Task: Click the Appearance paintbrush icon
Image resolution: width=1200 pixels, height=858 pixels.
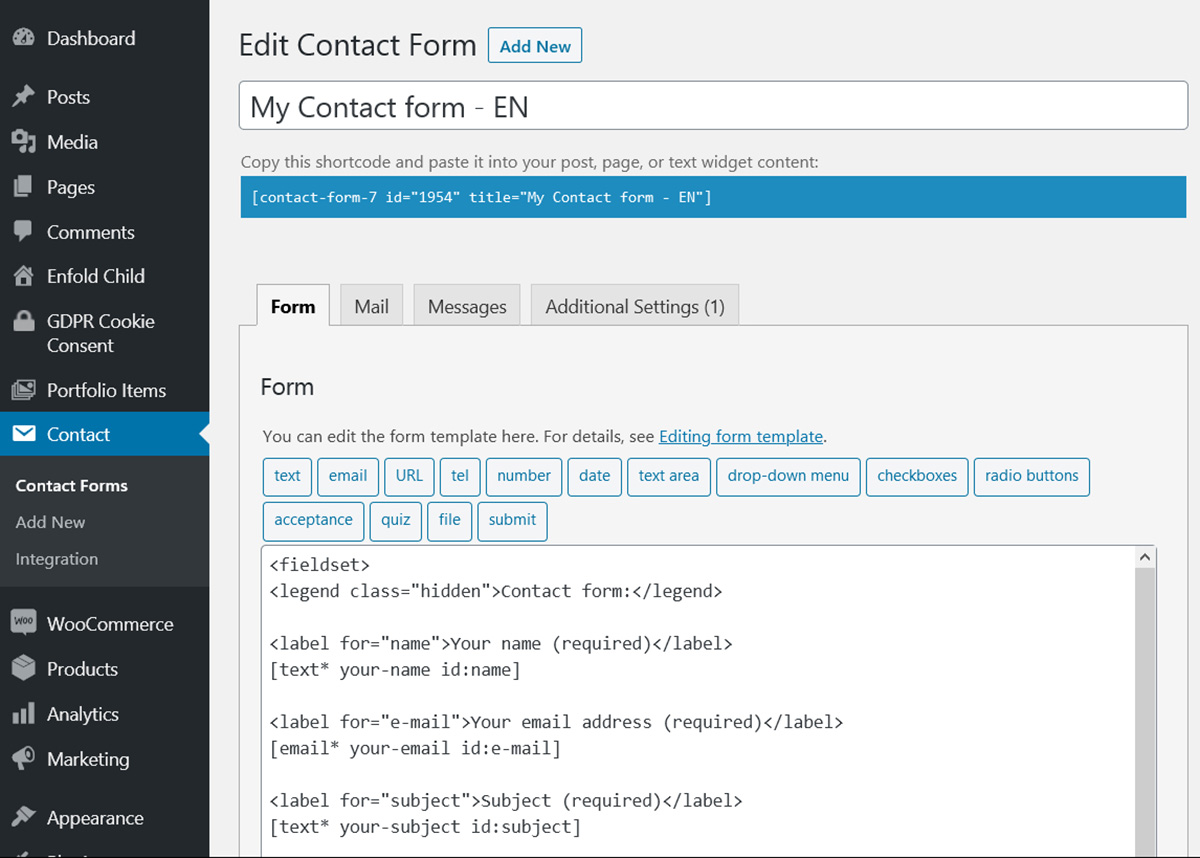Action: click(23, 817)
